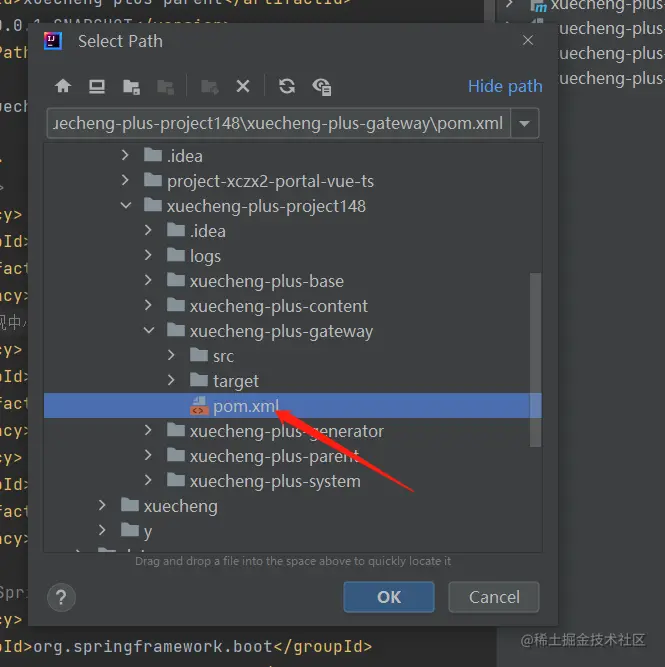Expand the xuecheng folder
Viewport: 665px width, 667px height.
pyautogui.click(x=102, y=505)
